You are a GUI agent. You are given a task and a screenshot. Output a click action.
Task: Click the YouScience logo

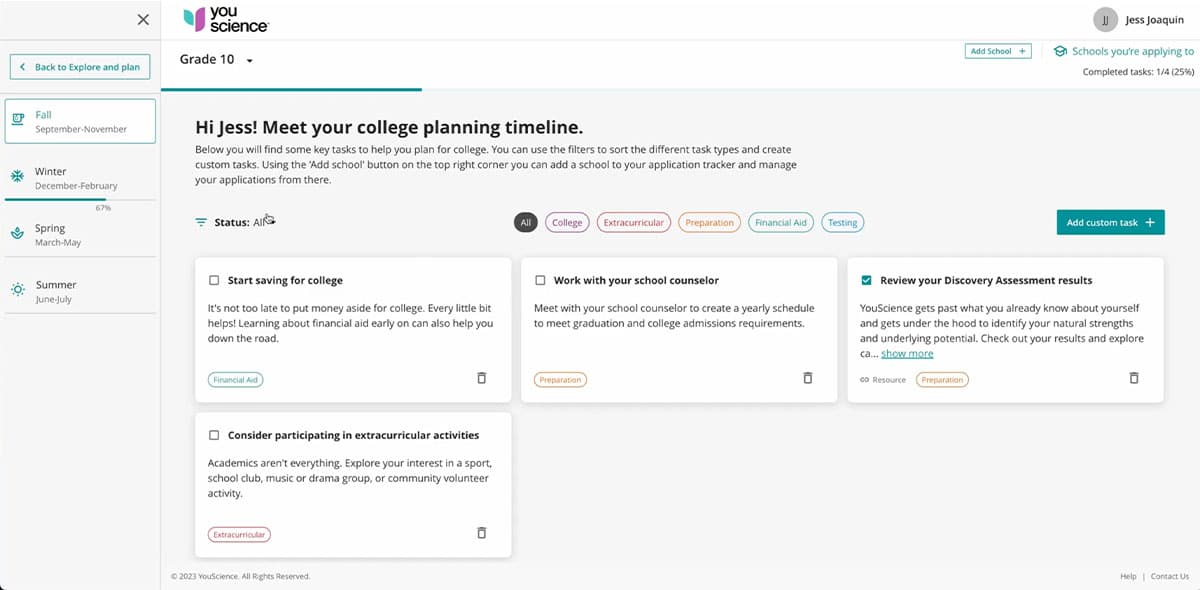226,20
